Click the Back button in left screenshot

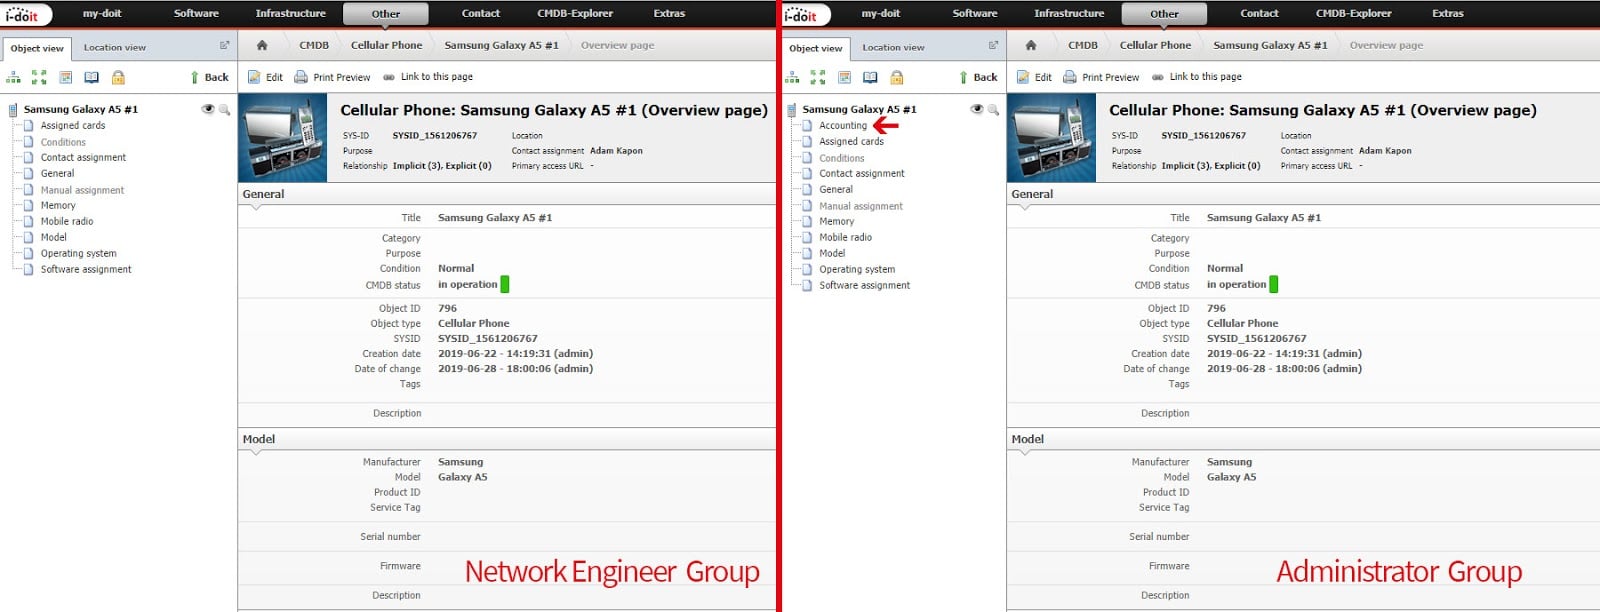(x=209, y=77)
